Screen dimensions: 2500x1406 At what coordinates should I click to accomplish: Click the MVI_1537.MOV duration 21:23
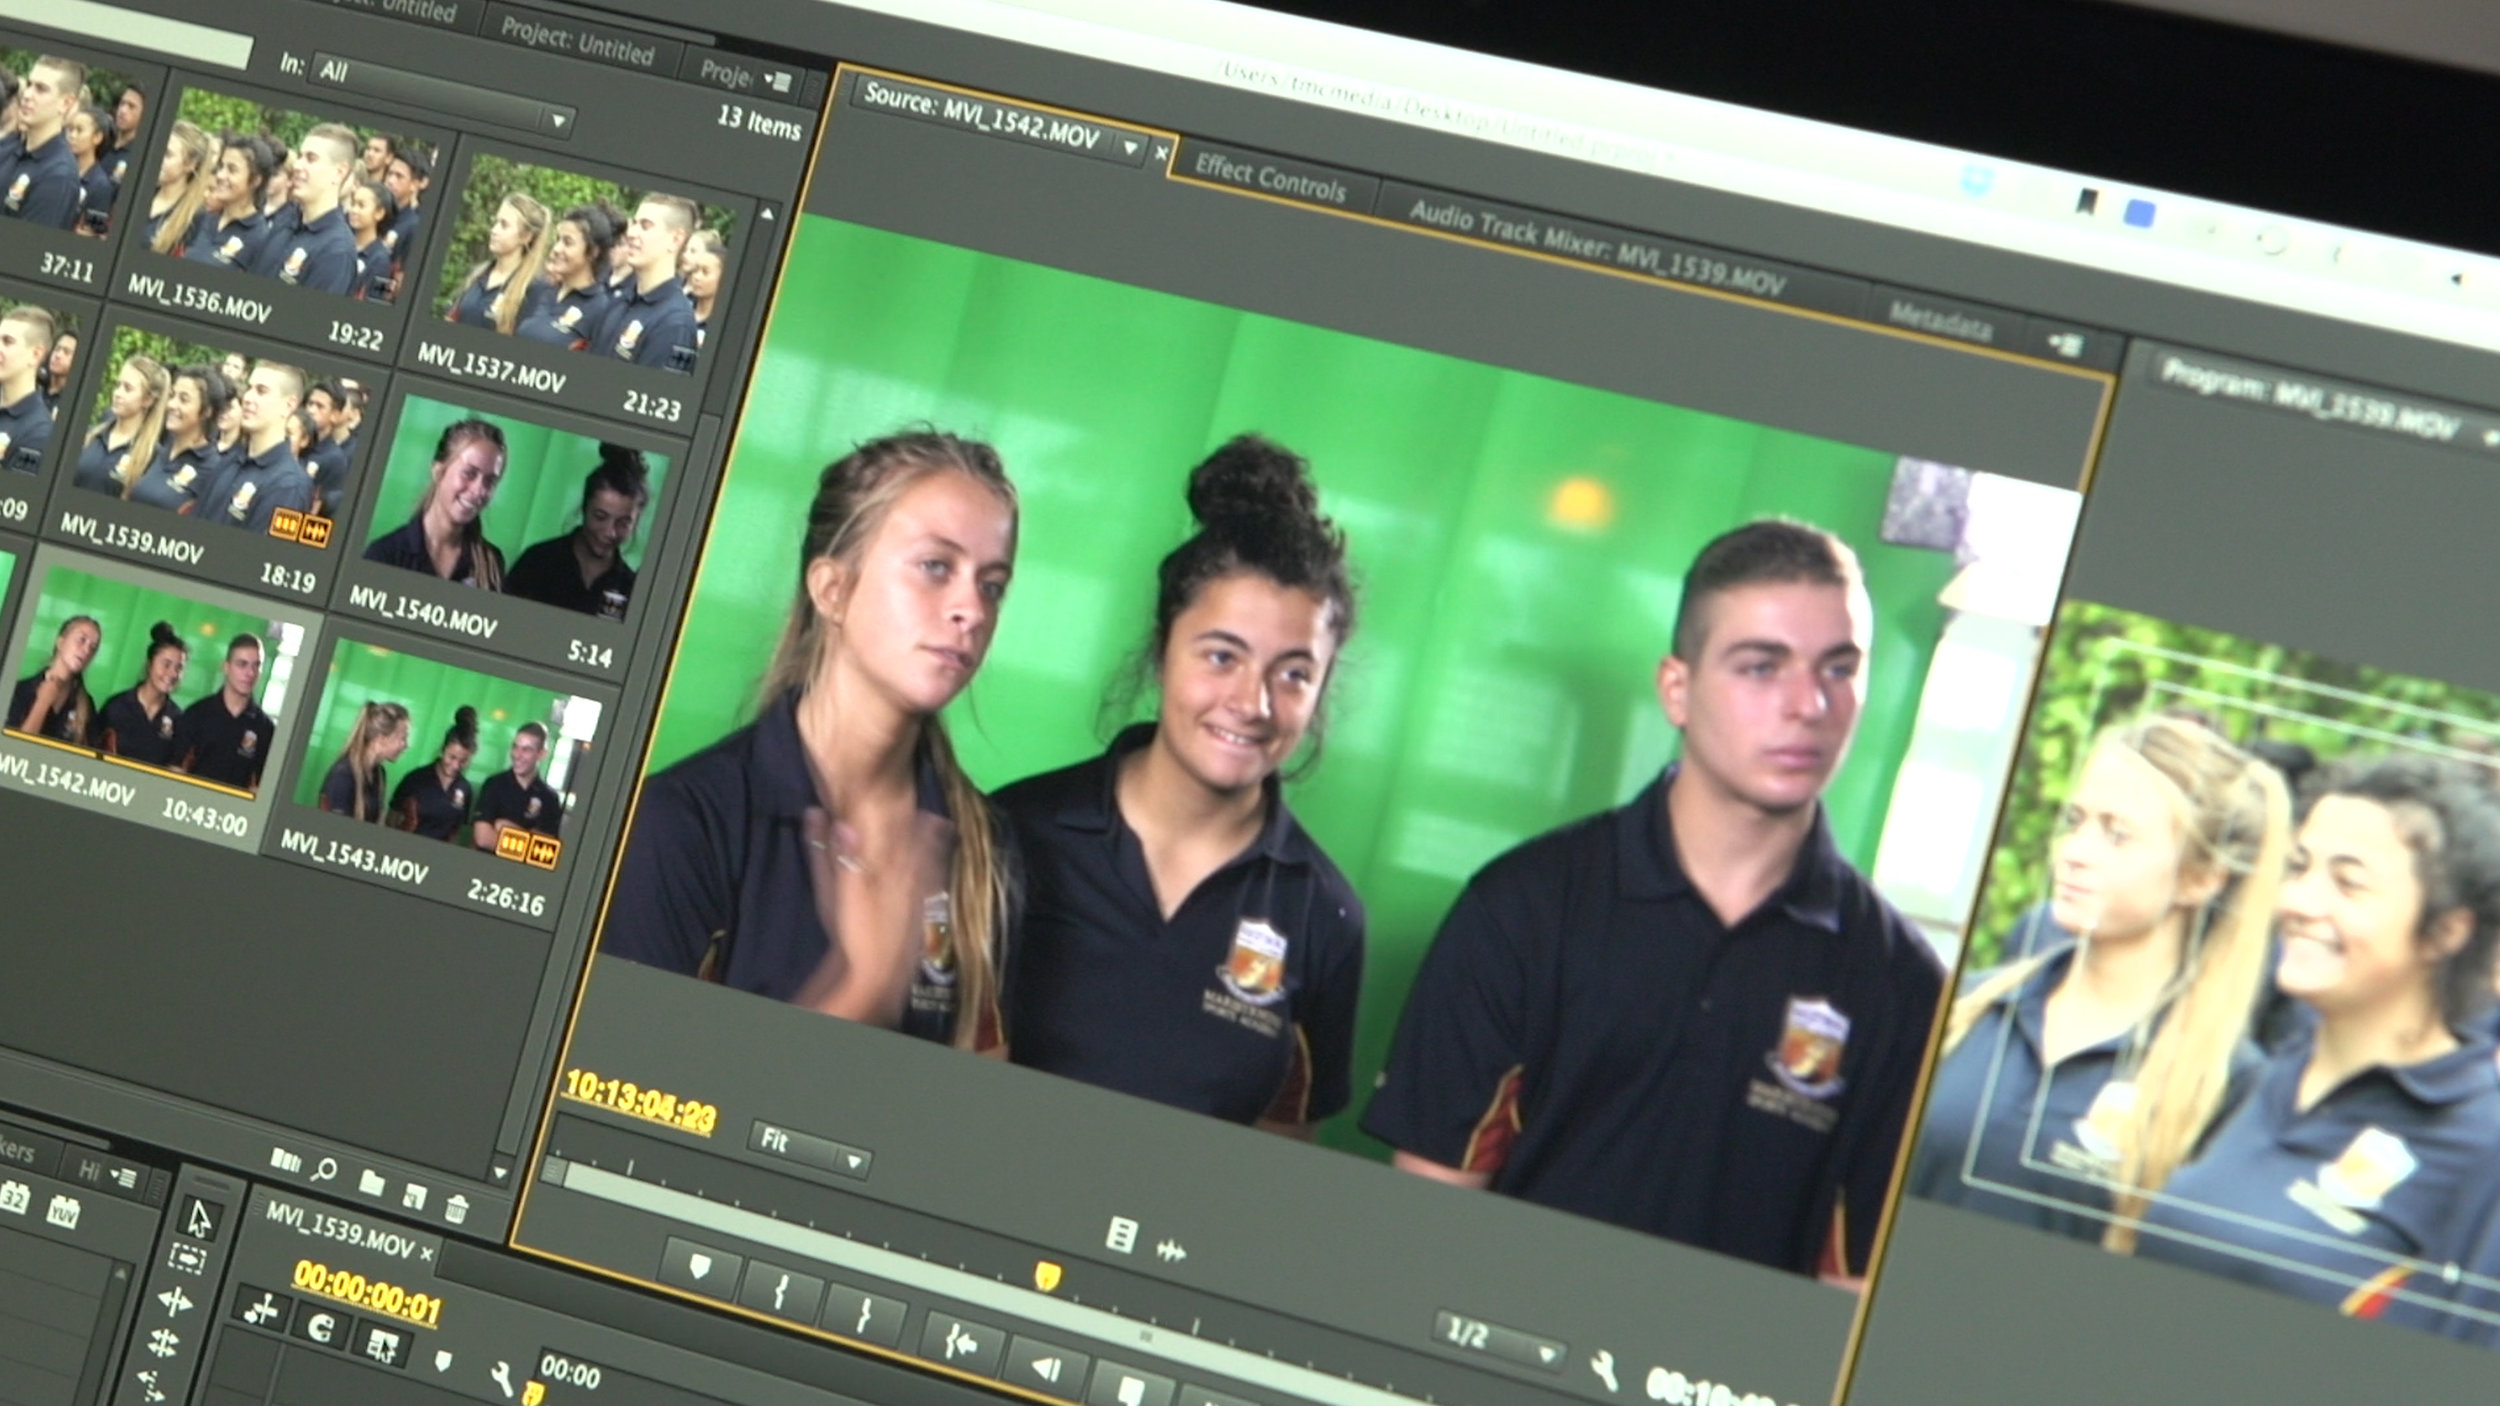coord(652,403)
